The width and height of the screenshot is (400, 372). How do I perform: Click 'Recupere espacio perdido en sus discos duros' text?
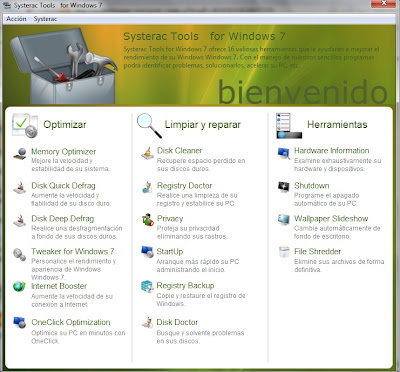201,165
